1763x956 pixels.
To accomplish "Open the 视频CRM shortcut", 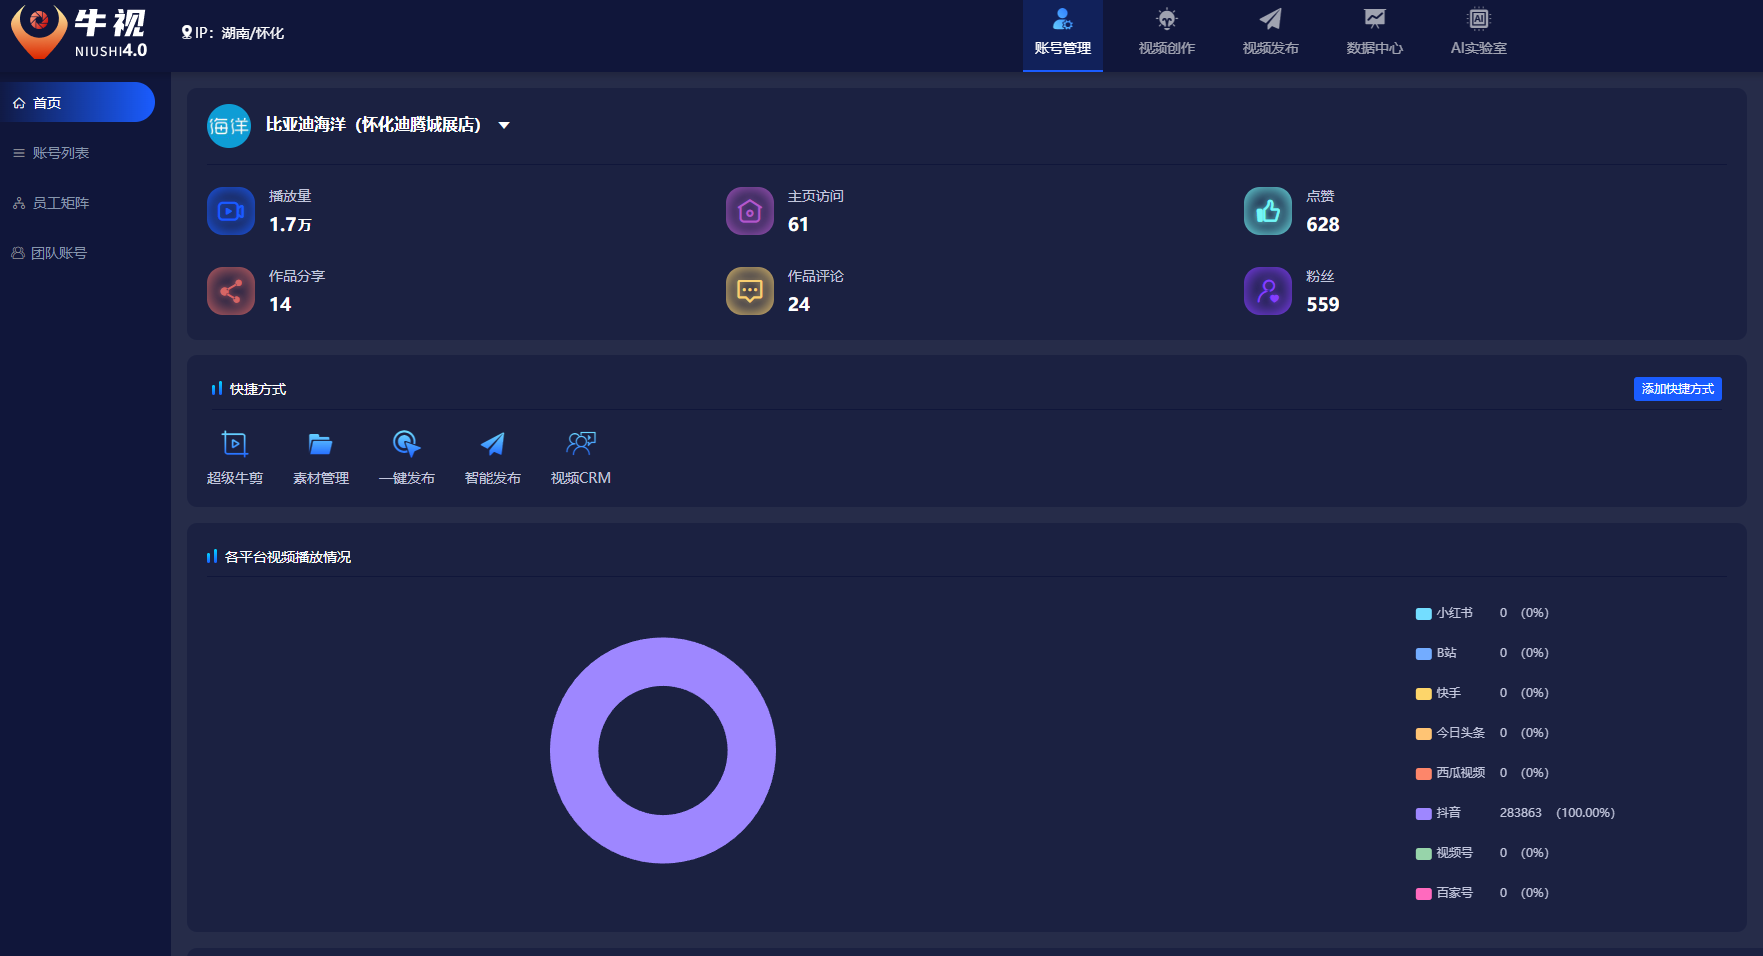I will pos(580,444).
